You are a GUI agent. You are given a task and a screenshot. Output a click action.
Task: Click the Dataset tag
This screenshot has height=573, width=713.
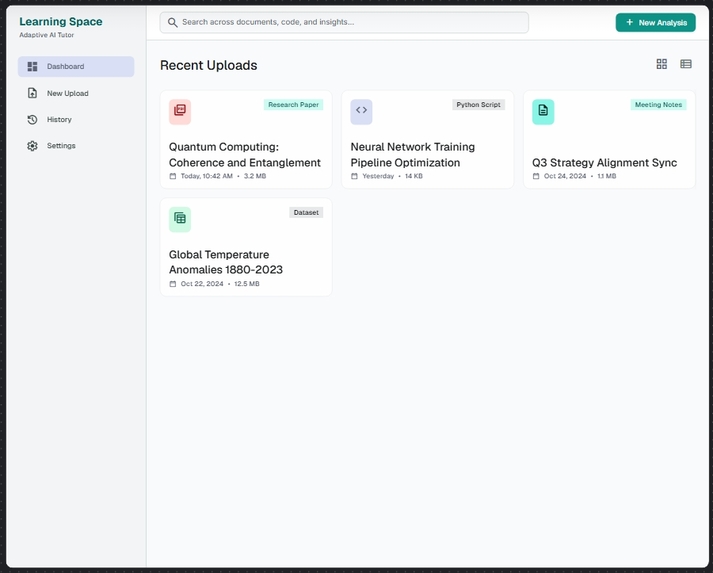coord(306,212)
